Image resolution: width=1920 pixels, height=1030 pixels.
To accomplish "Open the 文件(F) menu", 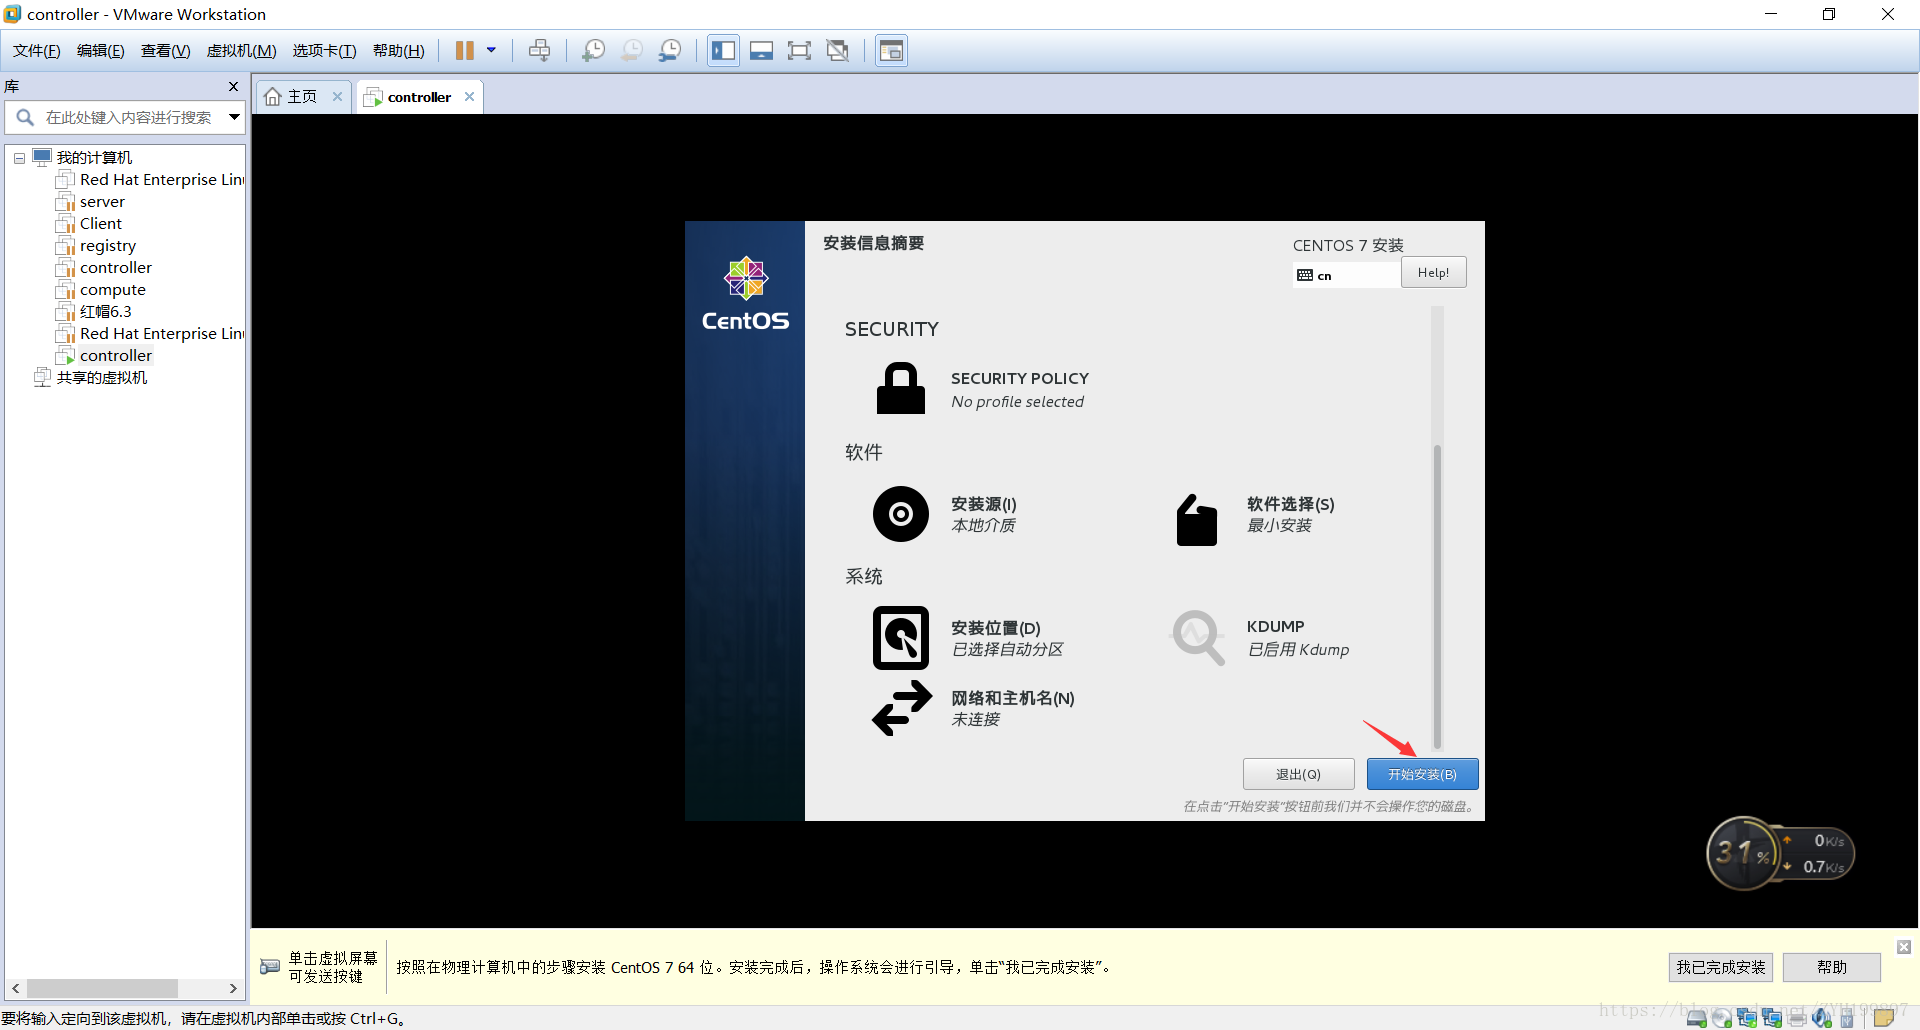I will [37, 51].
